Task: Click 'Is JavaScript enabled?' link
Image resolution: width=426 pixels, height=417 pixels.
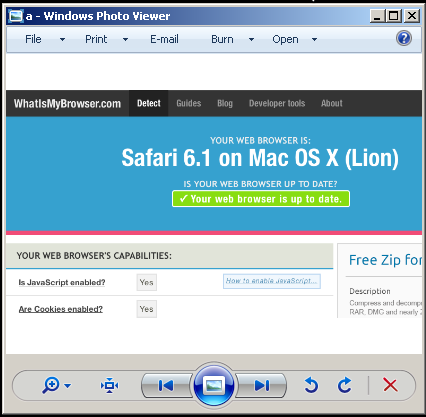Action: click(x=62, y=282)
